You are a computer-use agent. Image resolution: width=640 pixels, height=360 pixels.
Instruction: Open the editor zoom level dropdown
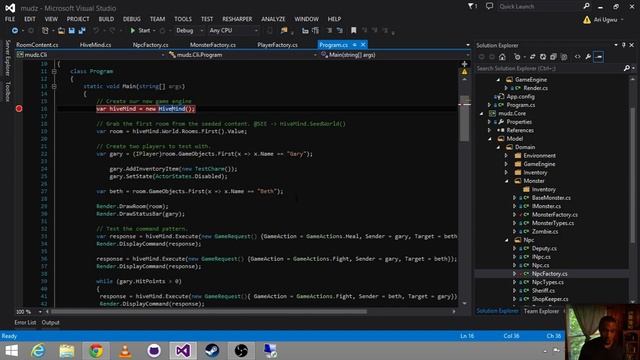pyautogui.click(x=40, y=312)
